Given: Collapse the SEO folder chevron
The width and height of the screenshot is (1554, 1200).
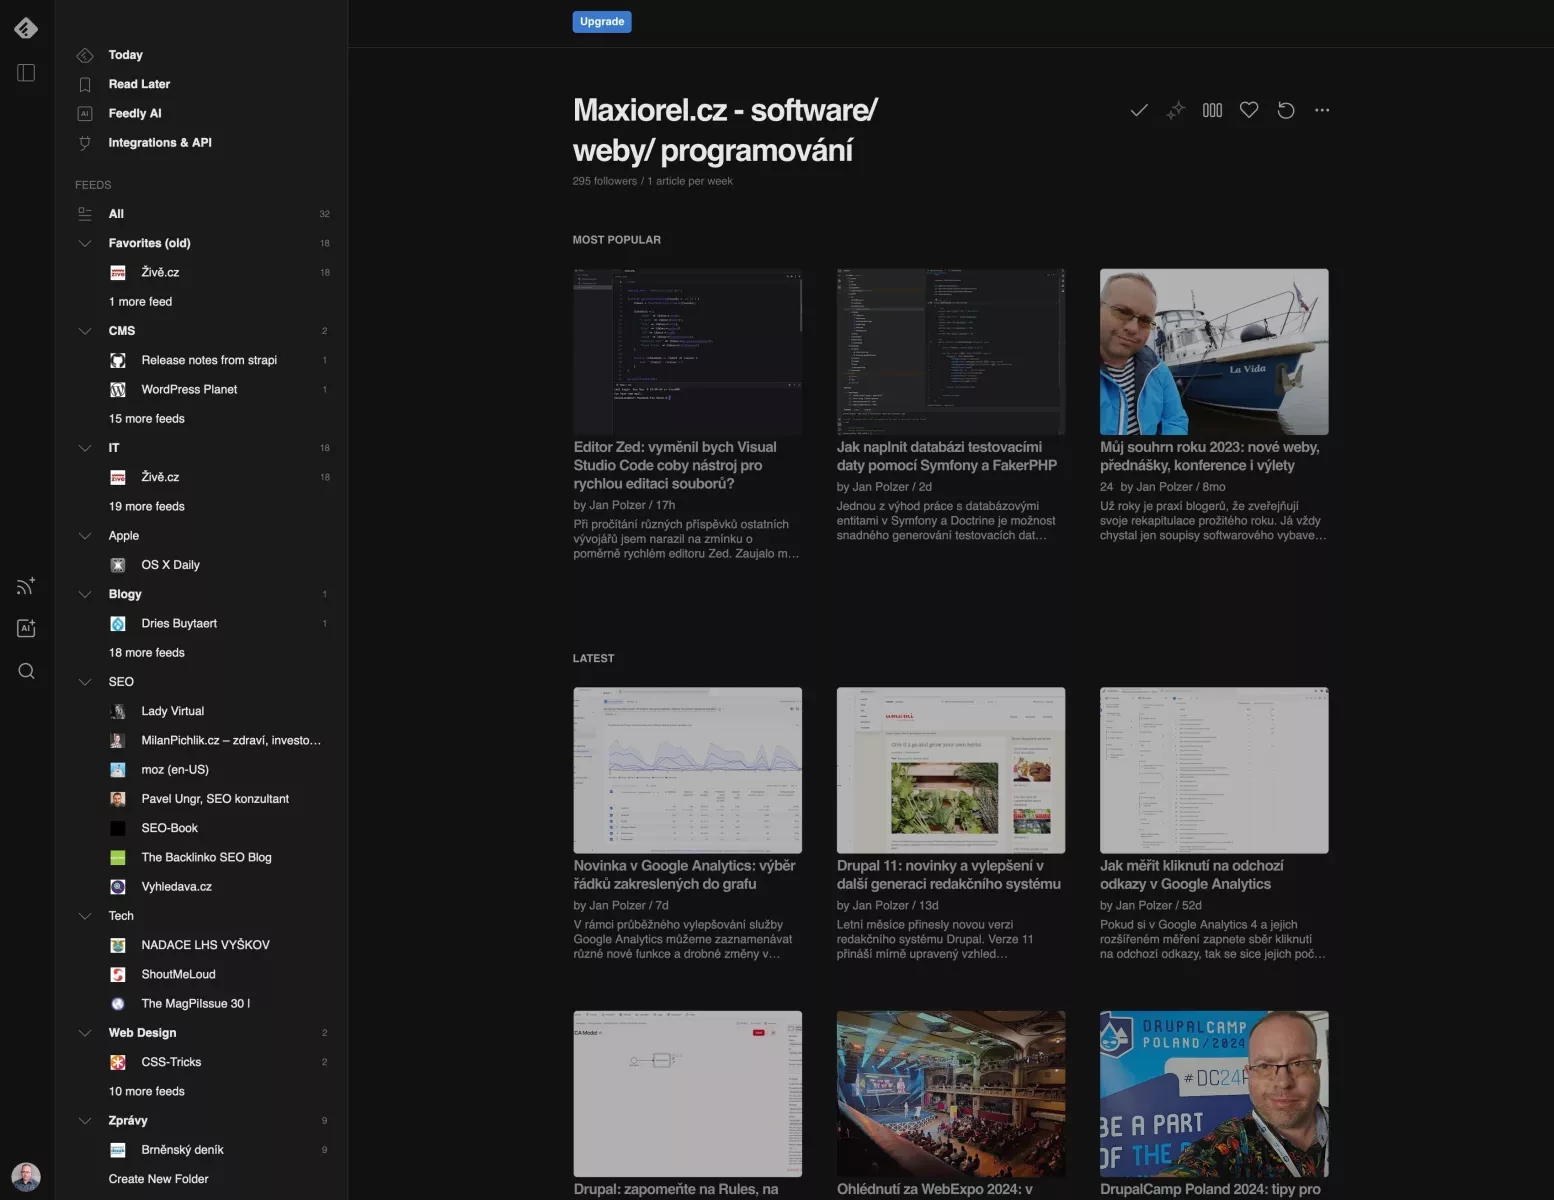Looking at the screenshot, I should tap(85, 682).
